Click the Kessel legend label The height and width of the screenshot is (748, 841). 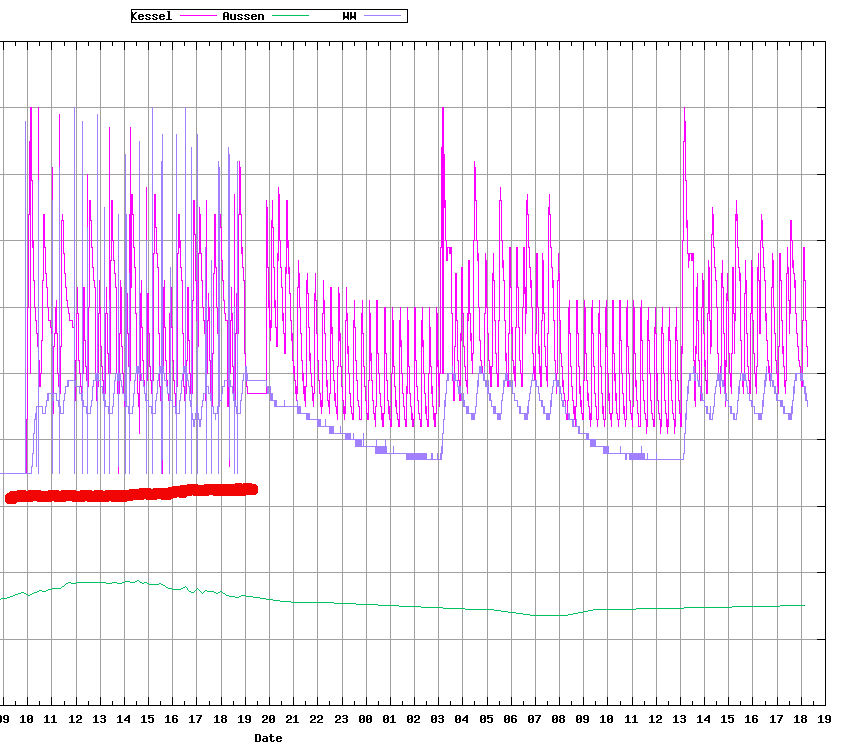pyautogui.click(x=152, y=16)
